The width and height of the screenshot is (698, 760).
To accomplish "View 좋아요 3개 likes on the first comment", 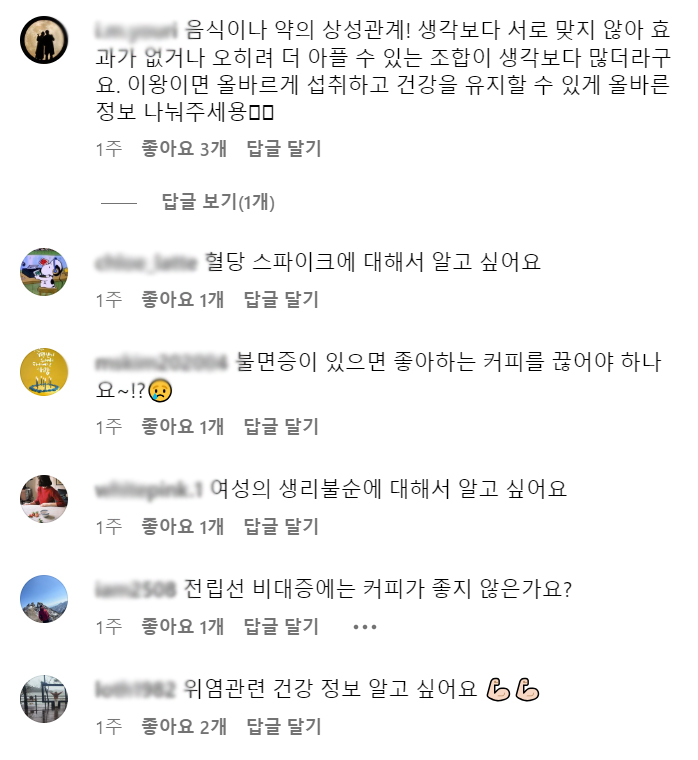I will [184, 148].
